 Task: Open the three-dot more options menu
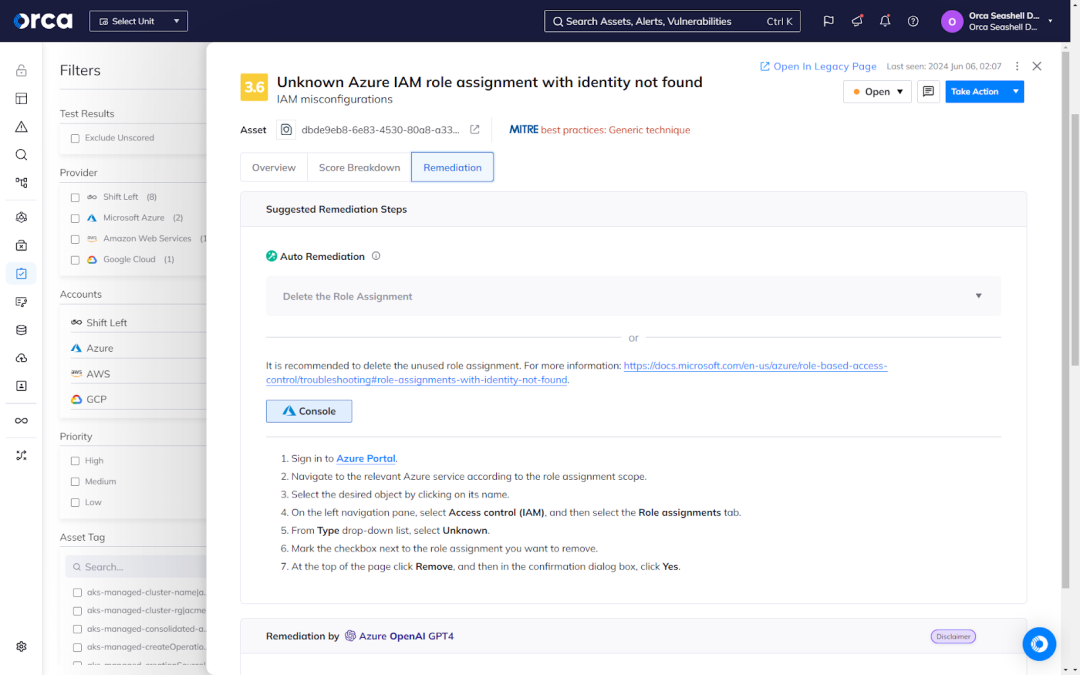[x=1017, y=66]
